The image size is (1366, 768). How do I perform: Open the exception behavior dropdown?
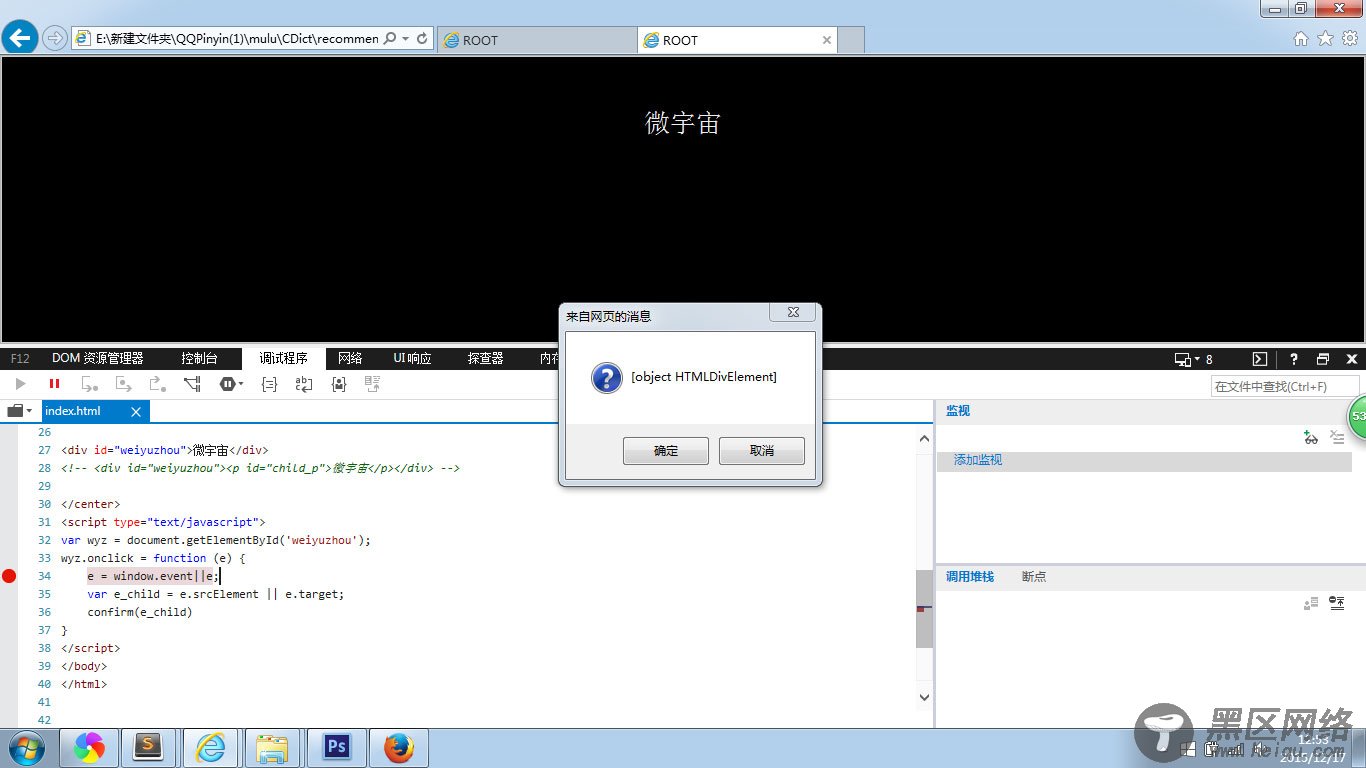point(231,384)
